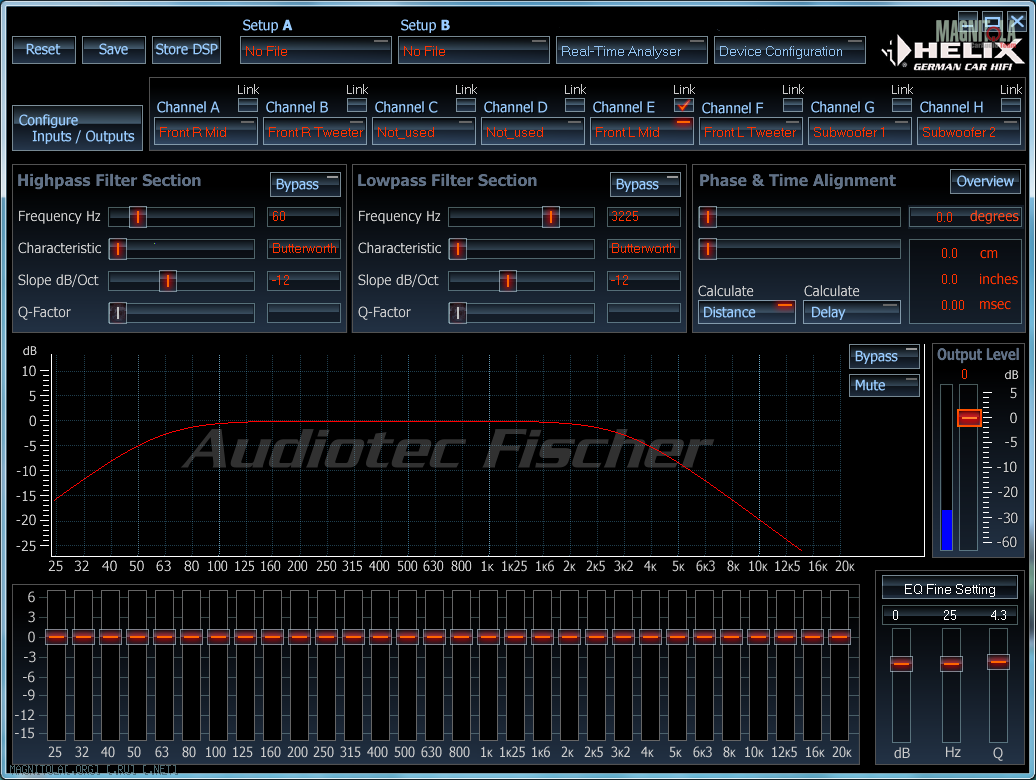Image resolution: width=1036 pixels, height=780 pixels.
Task: Click the EQ fine Hz fader
Action: (951, 664)
